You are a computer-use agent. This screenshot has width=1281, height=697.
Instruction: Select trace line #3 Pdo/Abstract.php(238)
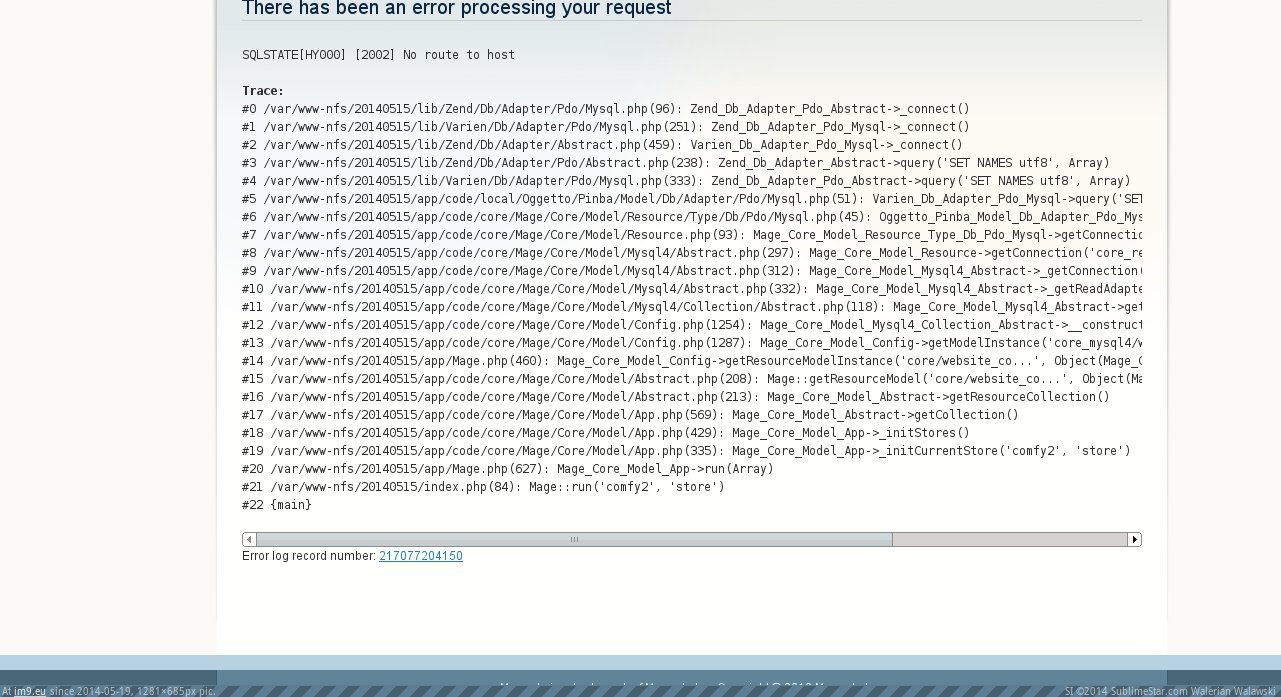point(676,163)
